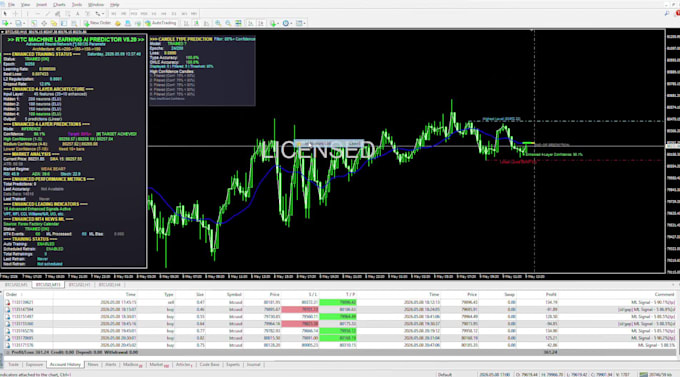Switch chart to line chart style
This screenshot has height=377, width=680.
(206, 23)
